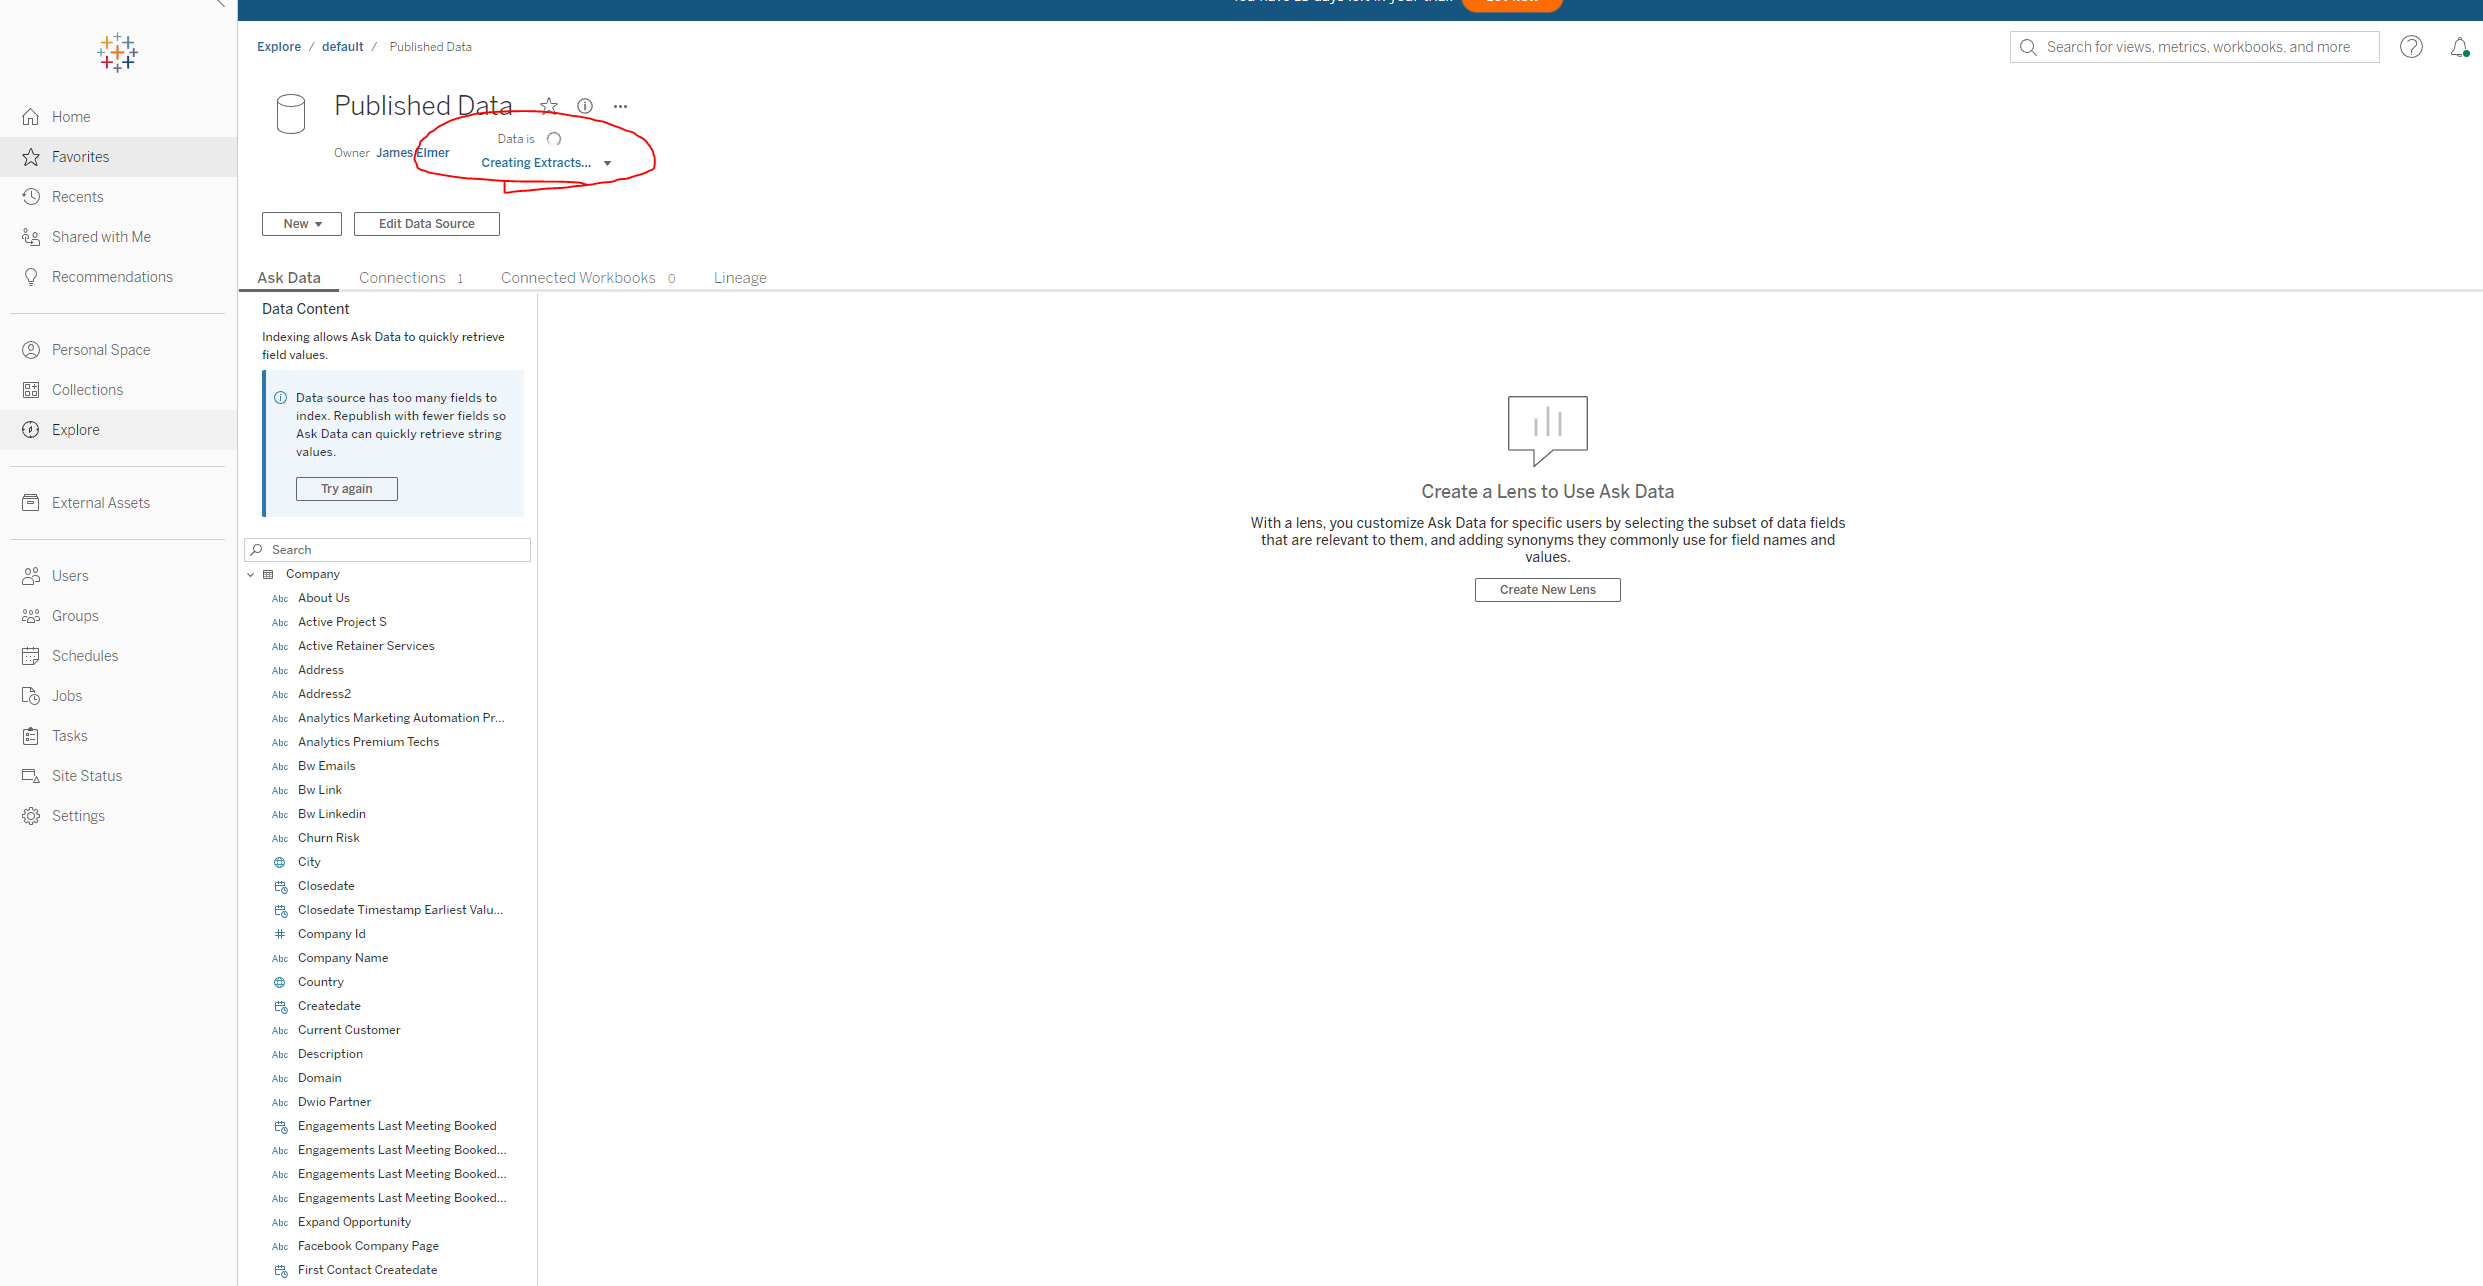
Task: Click Create New Lens
Action: click(1547, 589)
